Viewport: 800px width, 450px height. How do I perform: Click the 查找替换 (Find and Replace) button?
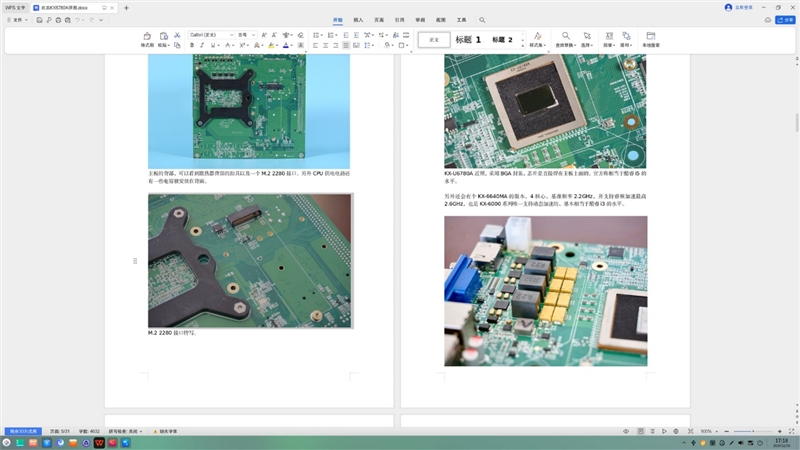tap(566, 39)
